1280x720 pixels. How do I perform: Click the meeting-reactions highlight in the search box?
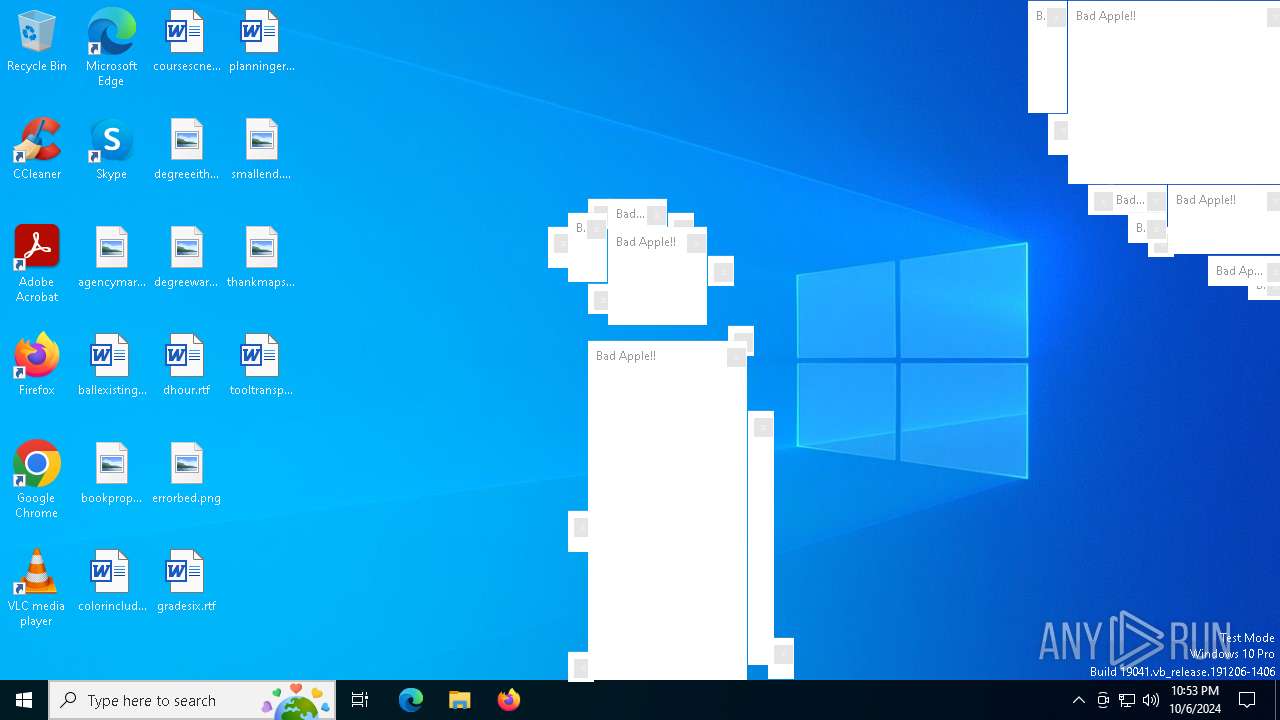point(296,700)
